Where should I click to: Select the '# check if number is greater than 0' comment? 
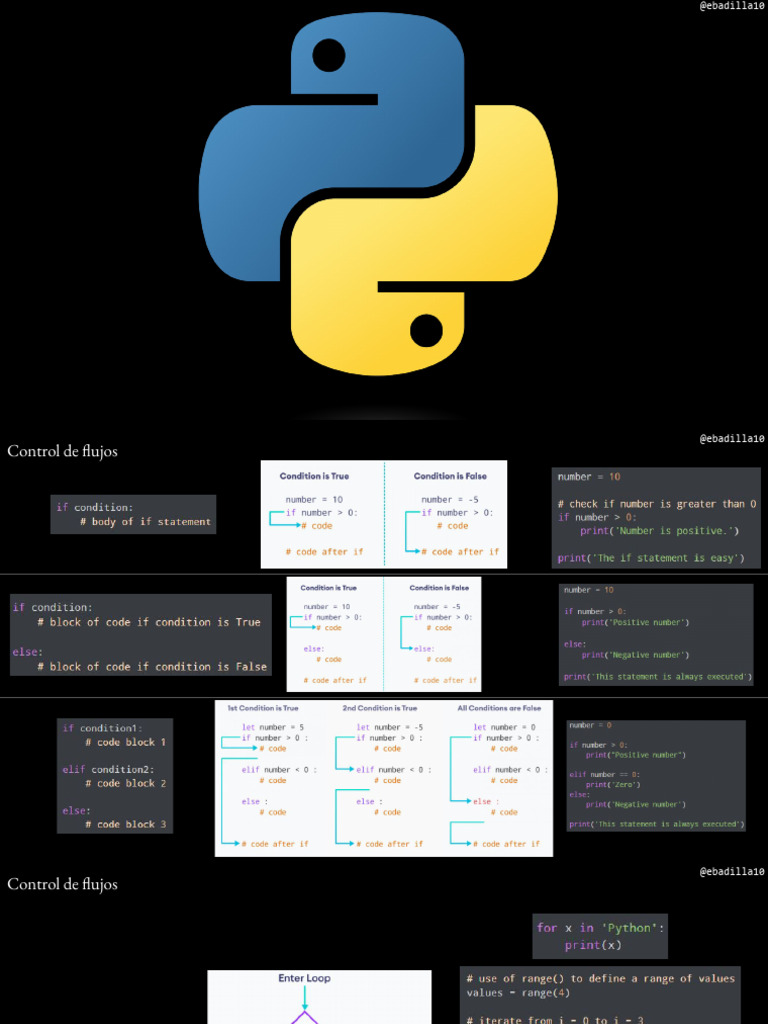point(657,504)
